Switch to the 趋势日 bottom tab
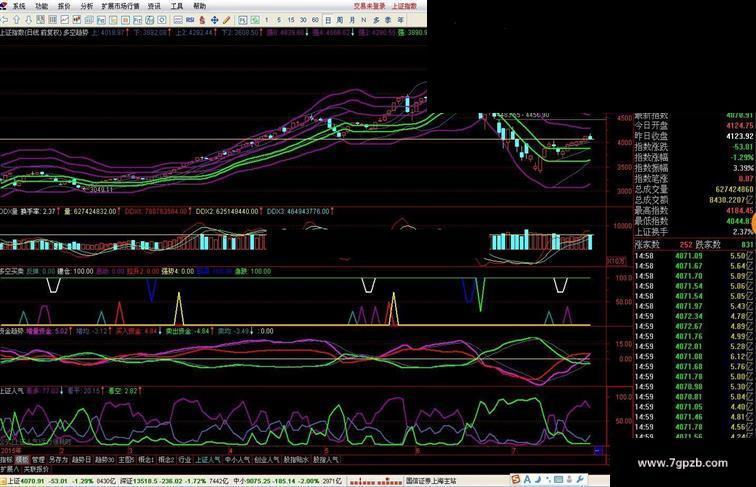This screenshot has height=487, width=756. click(x=81, y=460)
